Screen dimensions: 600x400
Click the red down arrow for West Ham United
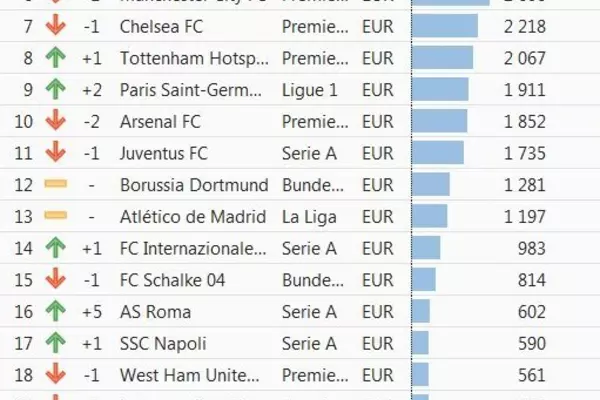click(x=55, y=376)
